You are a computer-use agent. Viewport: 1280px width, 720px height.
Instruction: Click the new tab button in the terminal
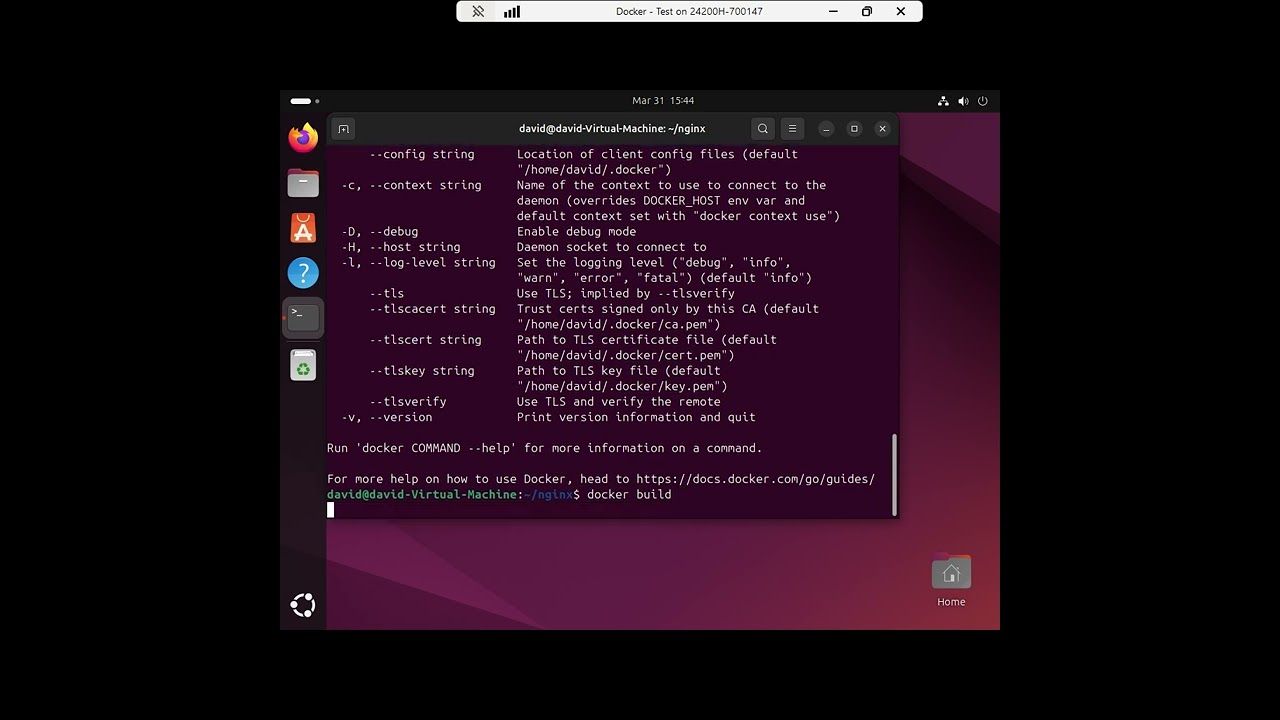pos(343,129)
